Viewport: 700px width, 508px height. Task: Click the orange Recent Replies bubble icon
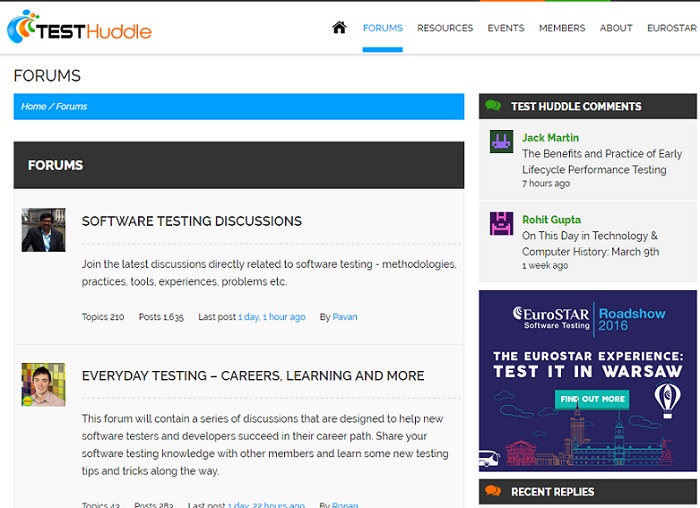coord(492,491)
